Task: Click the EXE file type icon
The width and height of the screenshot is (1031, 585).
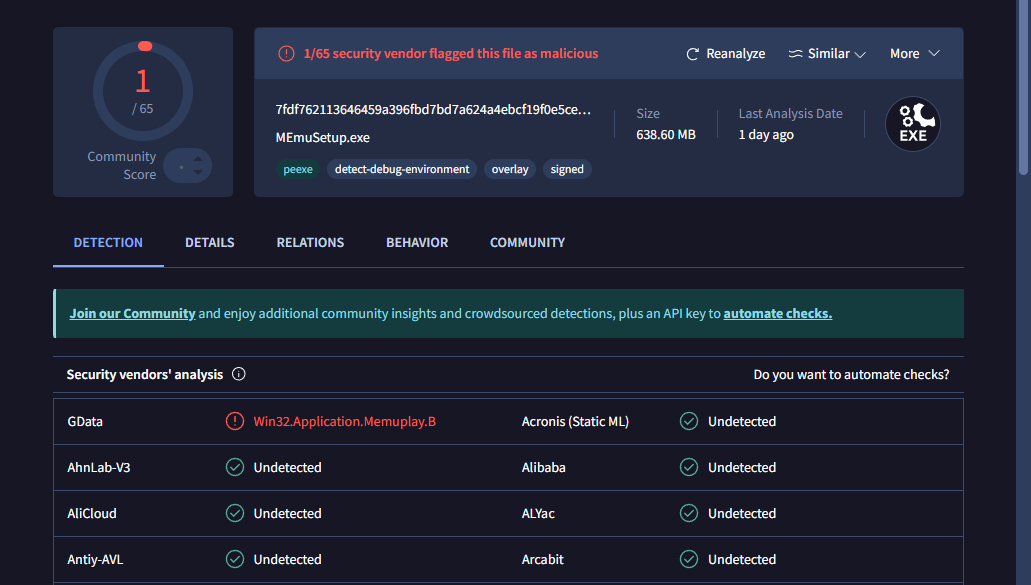Action: [x=913, y=124]
